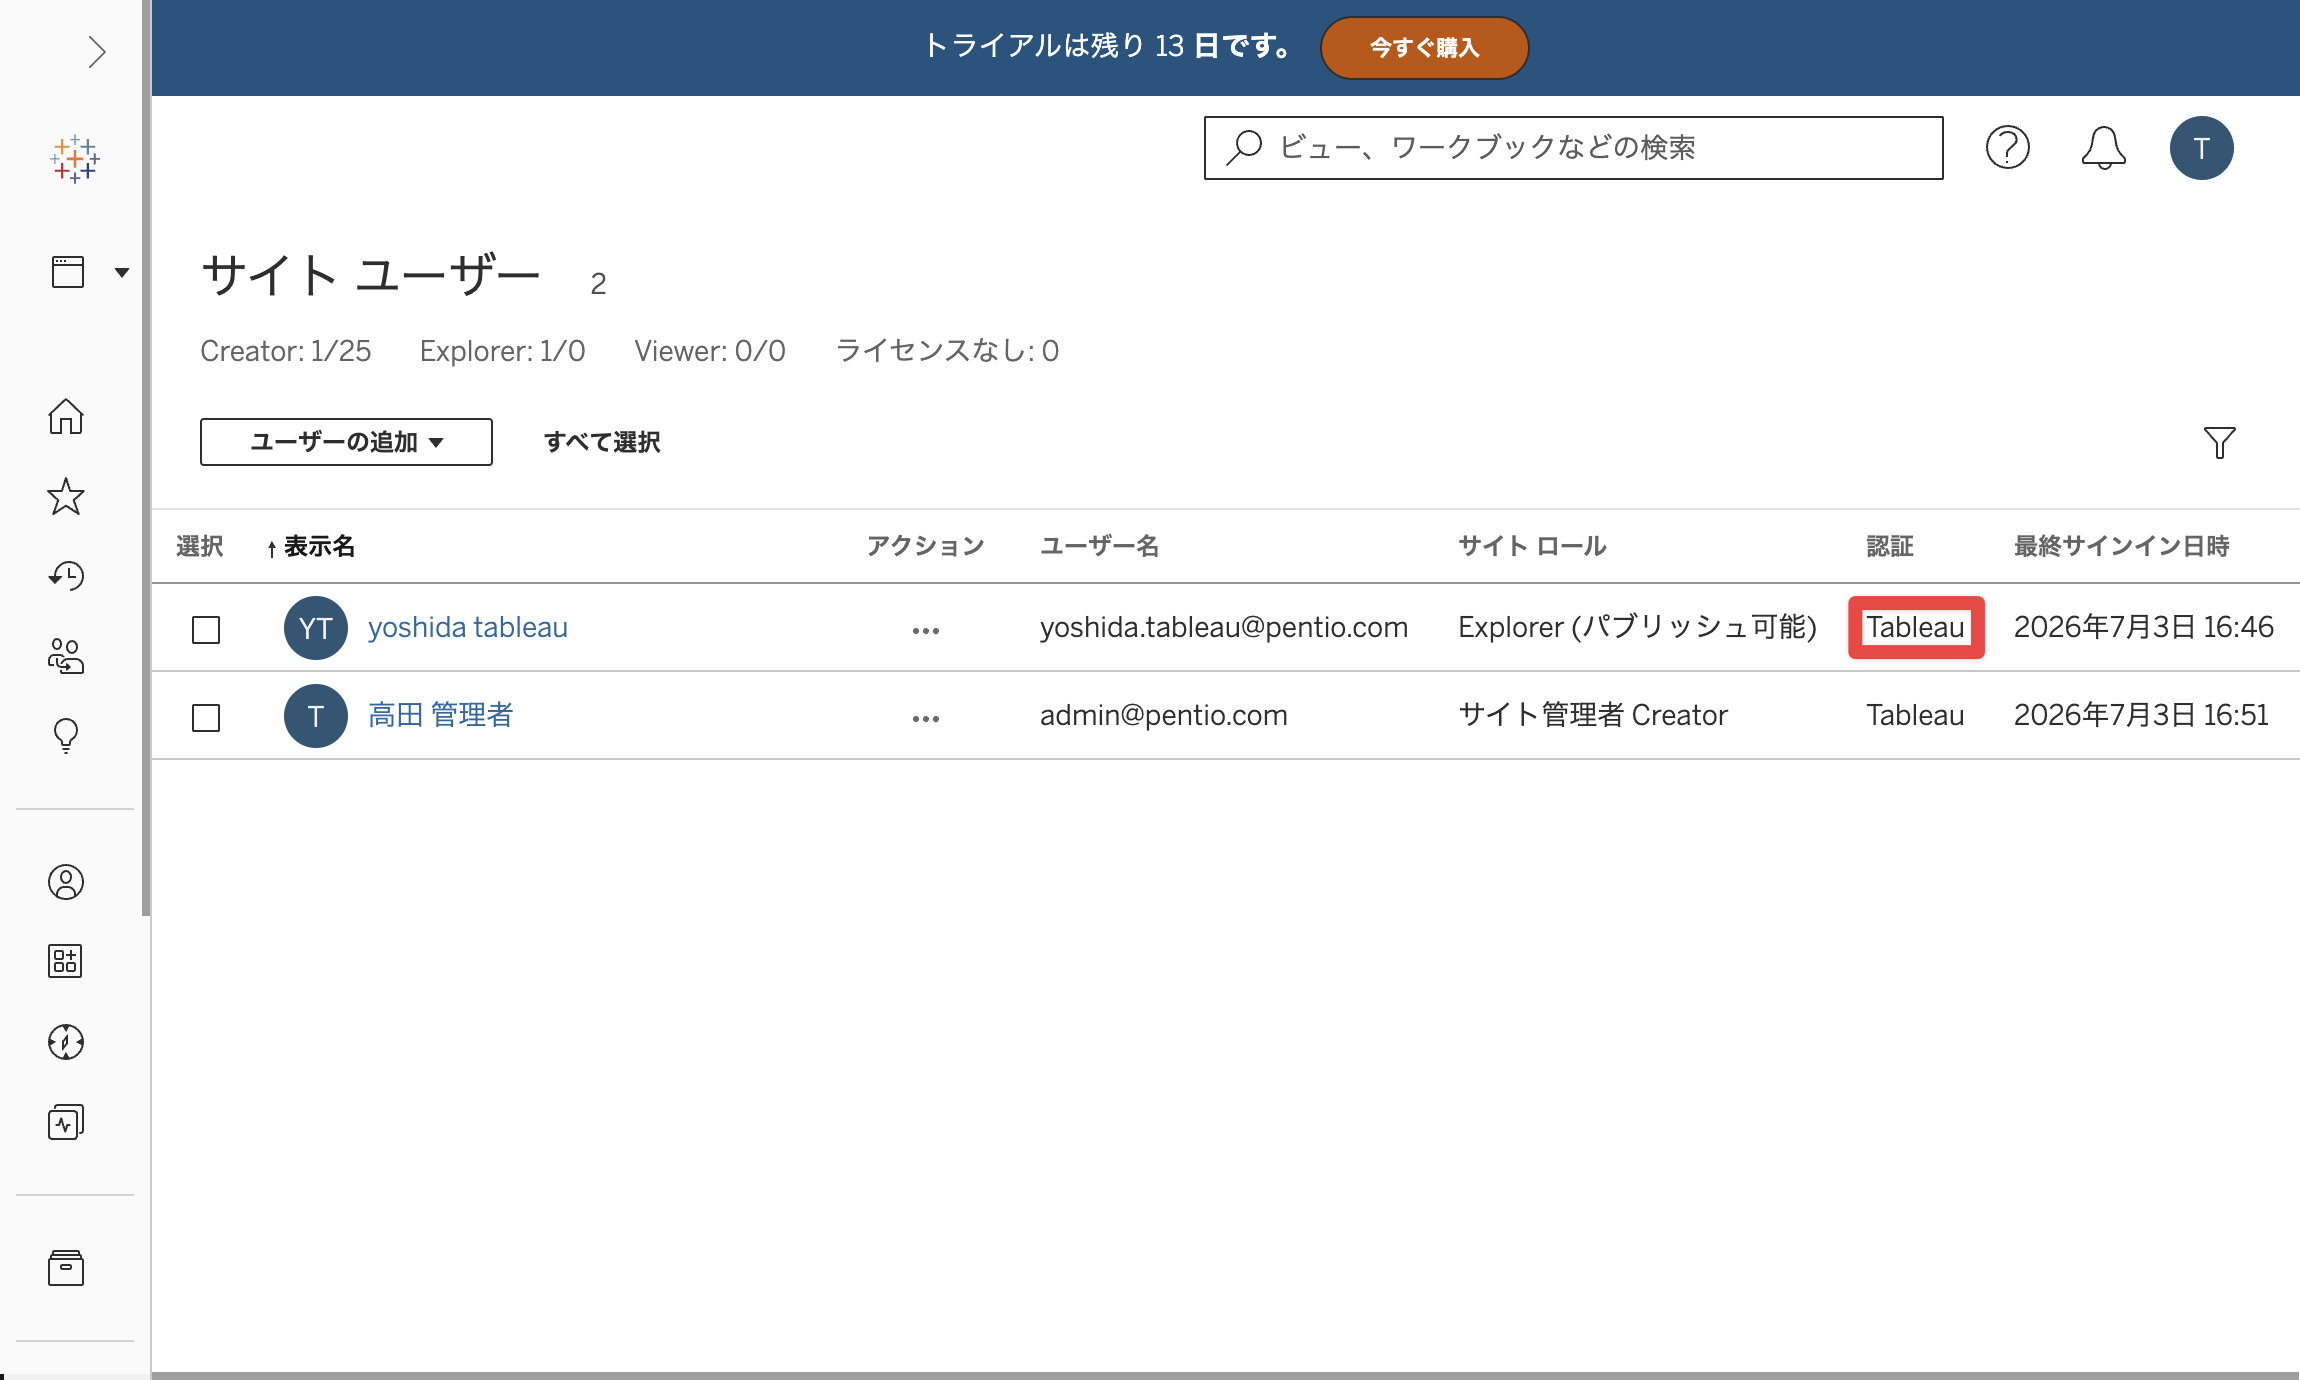Open the archive box icon in sidebar
The width and height of the screenshot is (2300, 1380).
(x=66, y=1268)
